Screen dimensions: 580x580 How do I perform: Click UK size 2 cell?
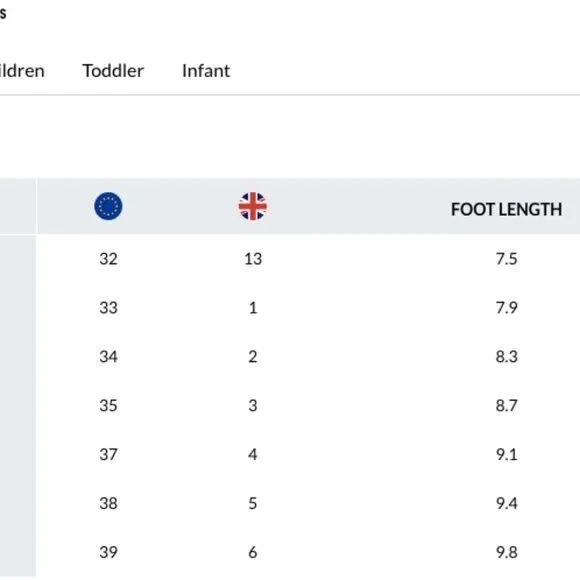click(253, 357)
